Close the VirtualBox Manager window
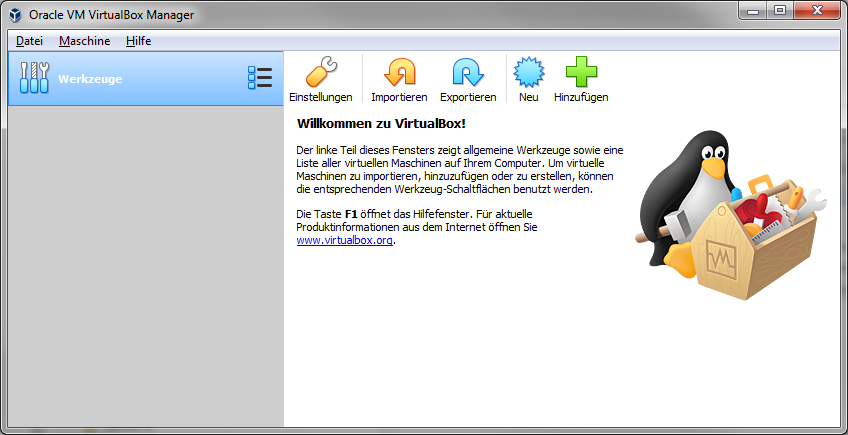848x435 pixels. pyautogui.click(x=817, y=11)
